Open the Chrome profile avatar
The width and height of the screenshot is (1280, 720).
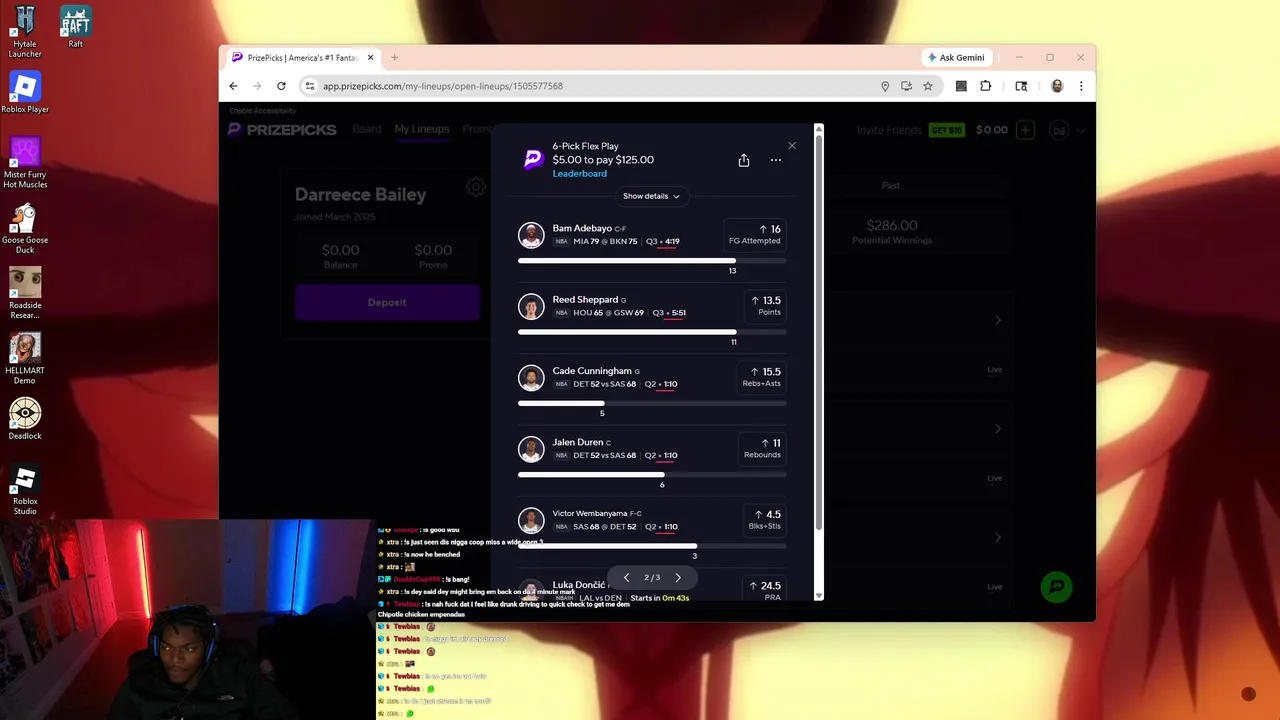pos(1057,86)
